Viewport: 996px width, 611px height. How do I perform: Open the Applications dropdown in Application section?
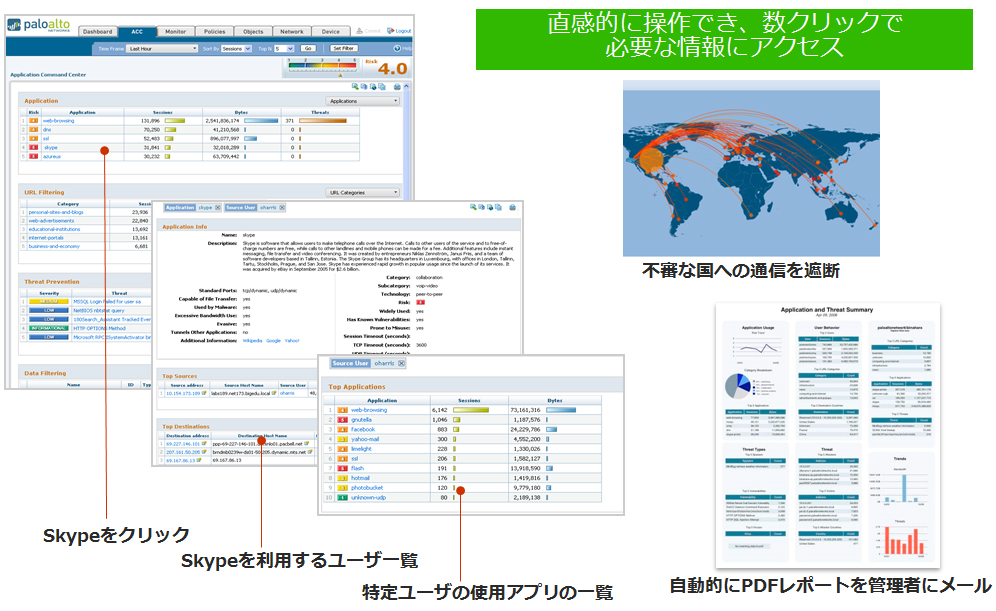click(x=363, y=101)
